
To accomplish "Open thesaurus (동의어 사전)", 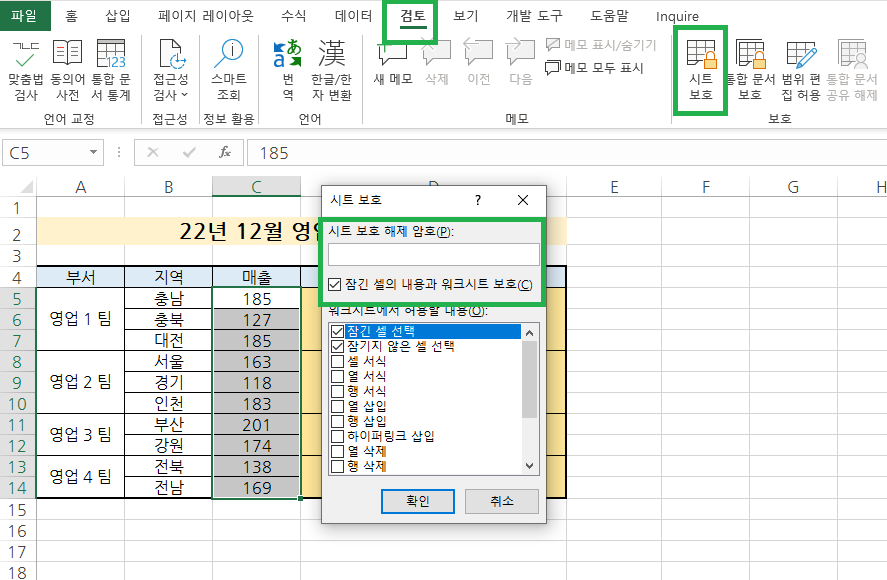I will (x=67, y=71).
